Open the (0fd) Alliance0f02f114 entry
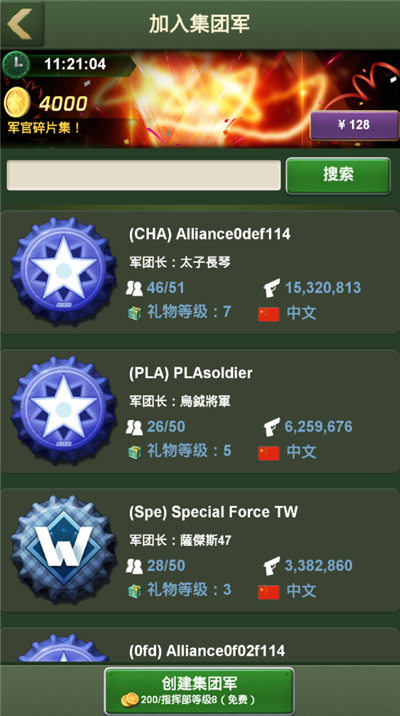Image resolution: width=400 pixels, height=716 pixels. pos(200,646)
